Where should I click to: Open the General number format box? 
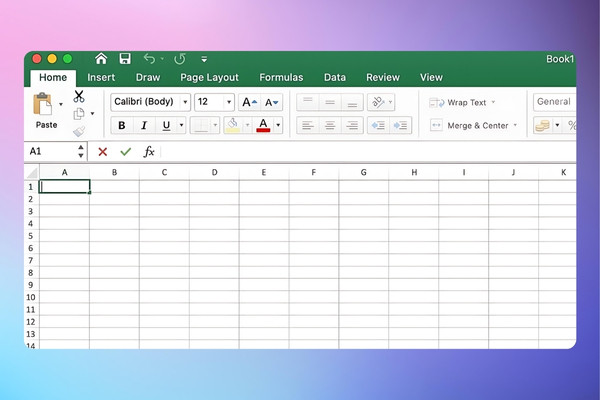pos(554,102)
